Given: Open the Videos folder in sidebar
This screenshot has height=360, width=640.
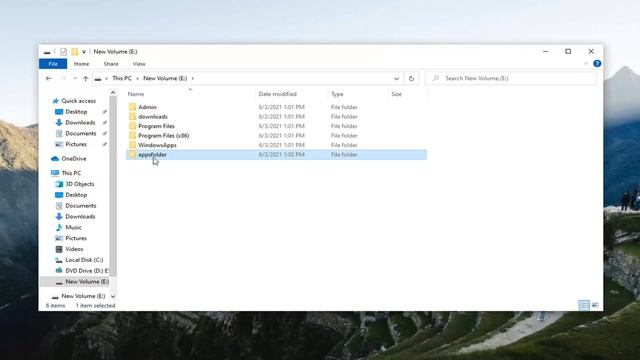Looking at the screenshot, I should (74, 249).
